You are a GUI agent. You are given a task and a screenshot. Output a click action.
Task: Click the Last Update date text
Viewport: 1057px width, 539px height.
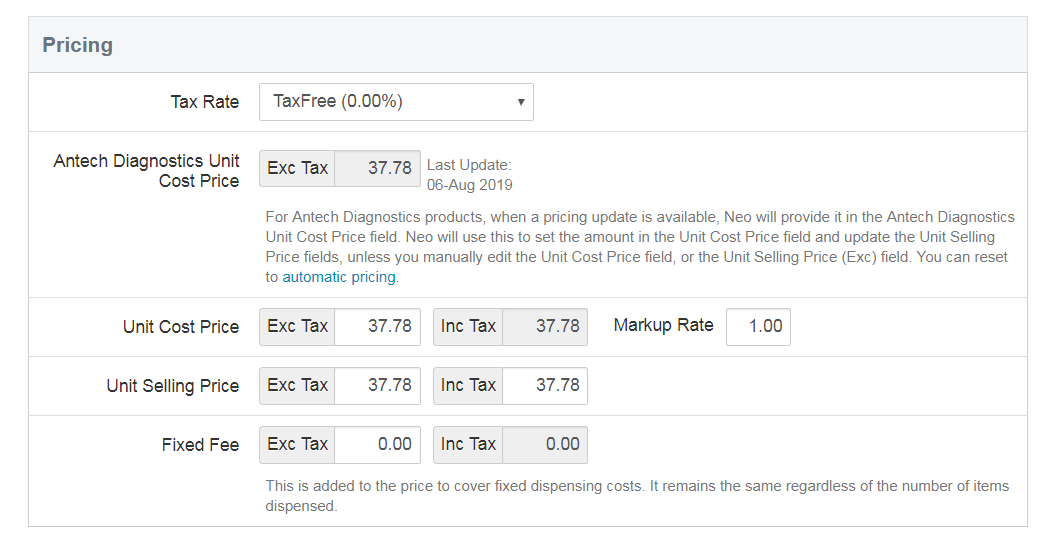click(470, 185)
